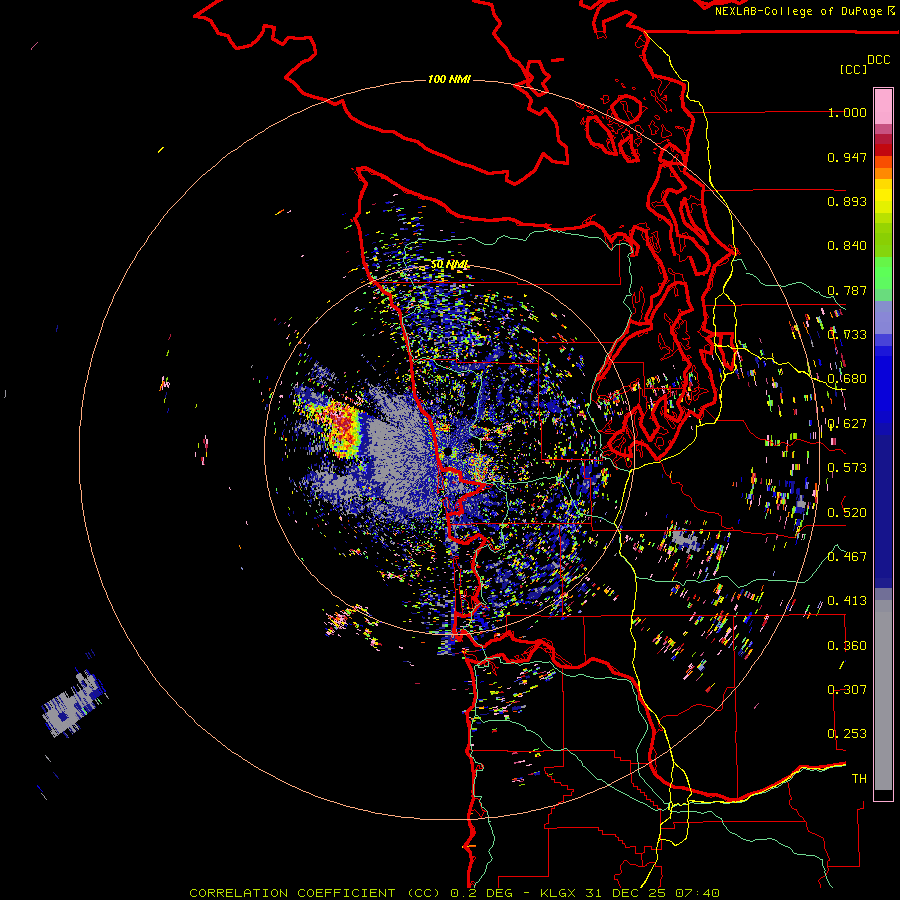Click the 50 NMI range ring label
This screenshot has height=900, width=900.
coord(450,265)
